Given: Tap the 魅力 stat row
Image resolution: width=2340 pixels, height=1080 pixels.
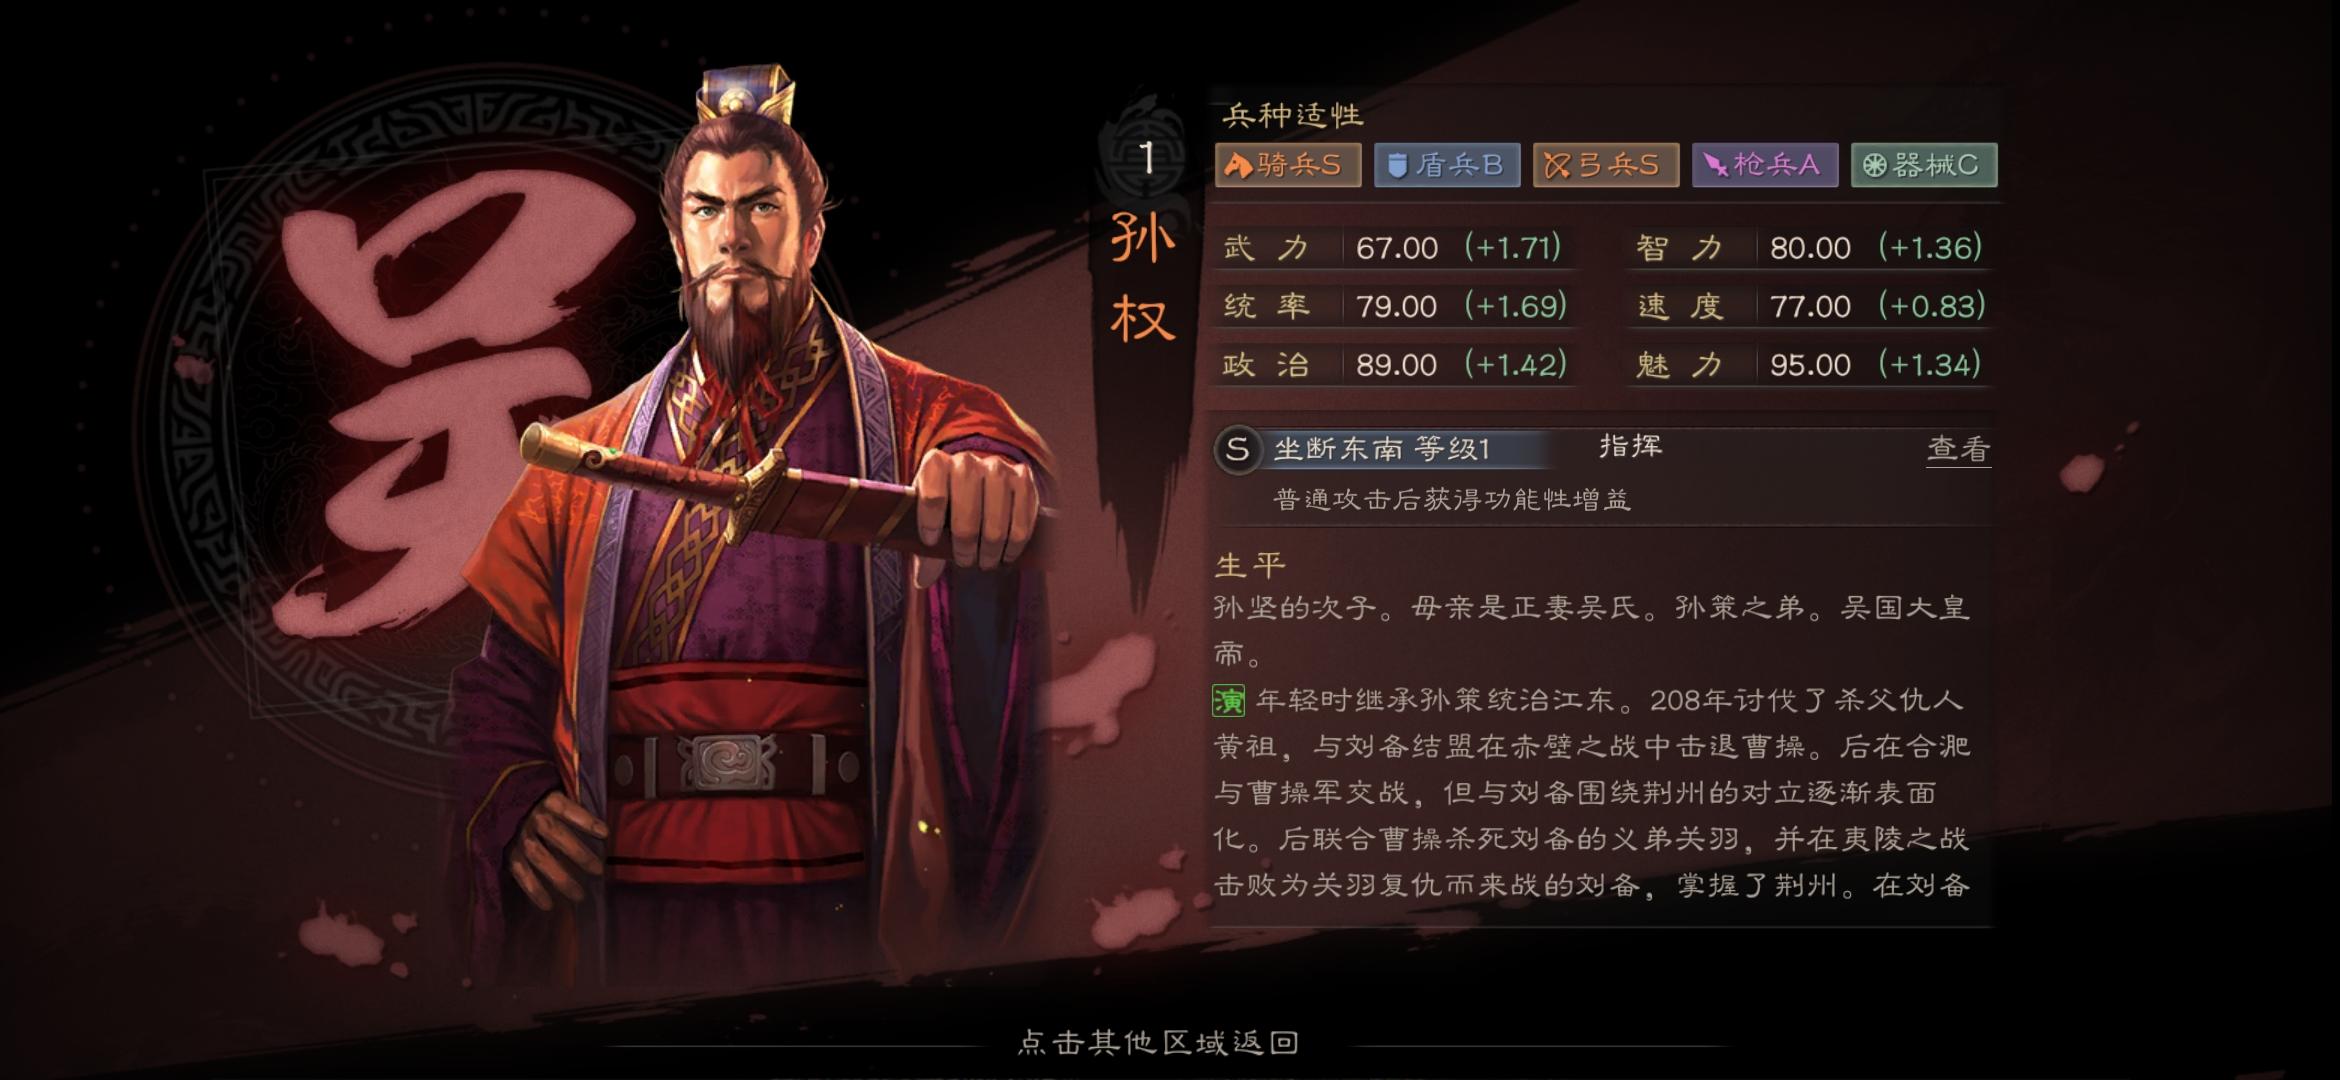Looking at the screenshot, I should tap(1809, 364).
